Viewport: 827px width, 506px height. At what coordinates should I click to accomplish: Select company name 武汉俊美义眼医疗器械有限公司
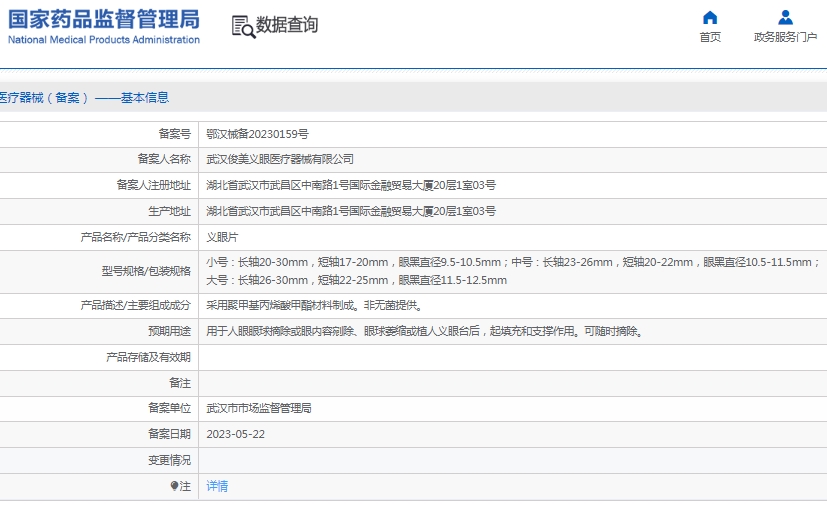[280, 159]
